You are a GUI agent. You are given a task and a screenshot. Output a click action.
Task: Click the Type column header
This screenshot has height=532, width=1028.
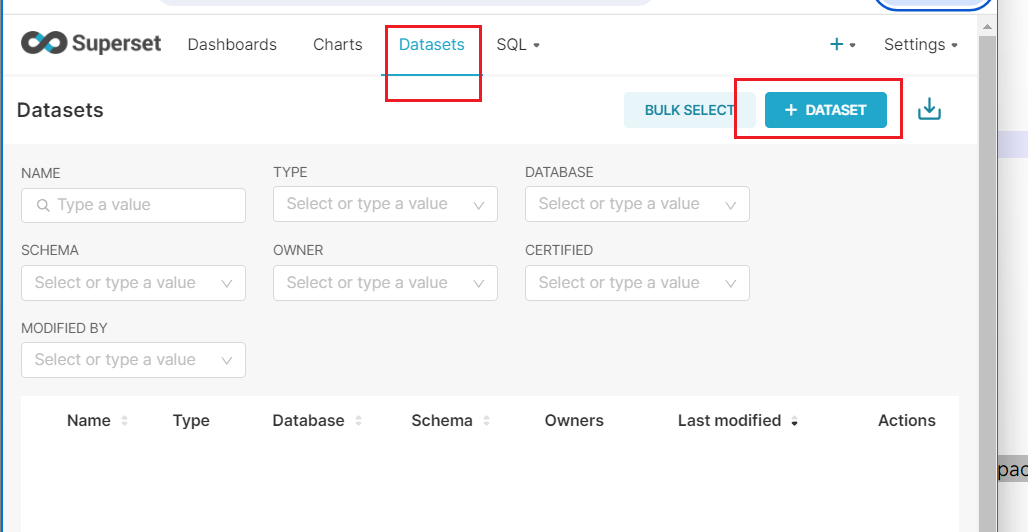point(191,420)
